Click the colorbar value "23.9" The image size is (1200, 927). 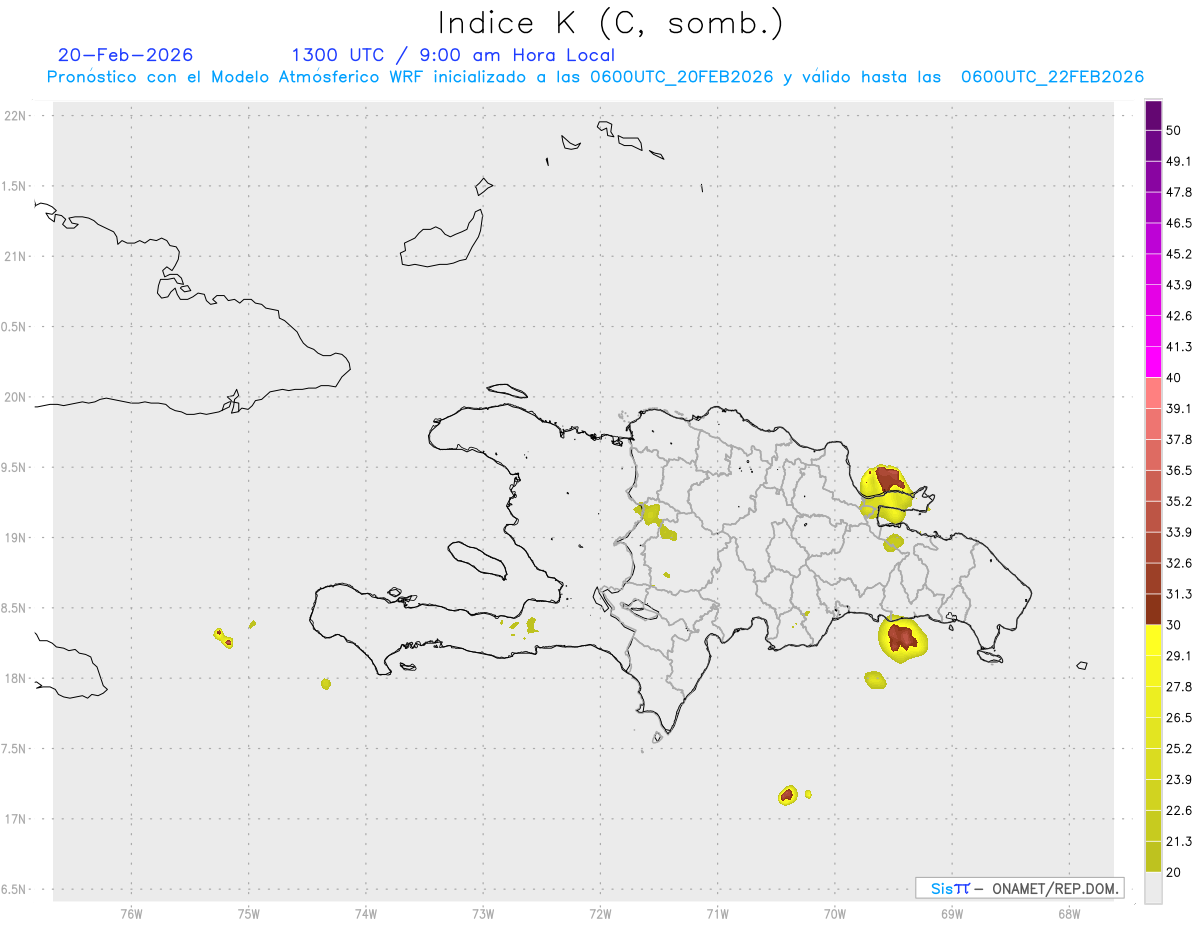(x=1179, y=780)
